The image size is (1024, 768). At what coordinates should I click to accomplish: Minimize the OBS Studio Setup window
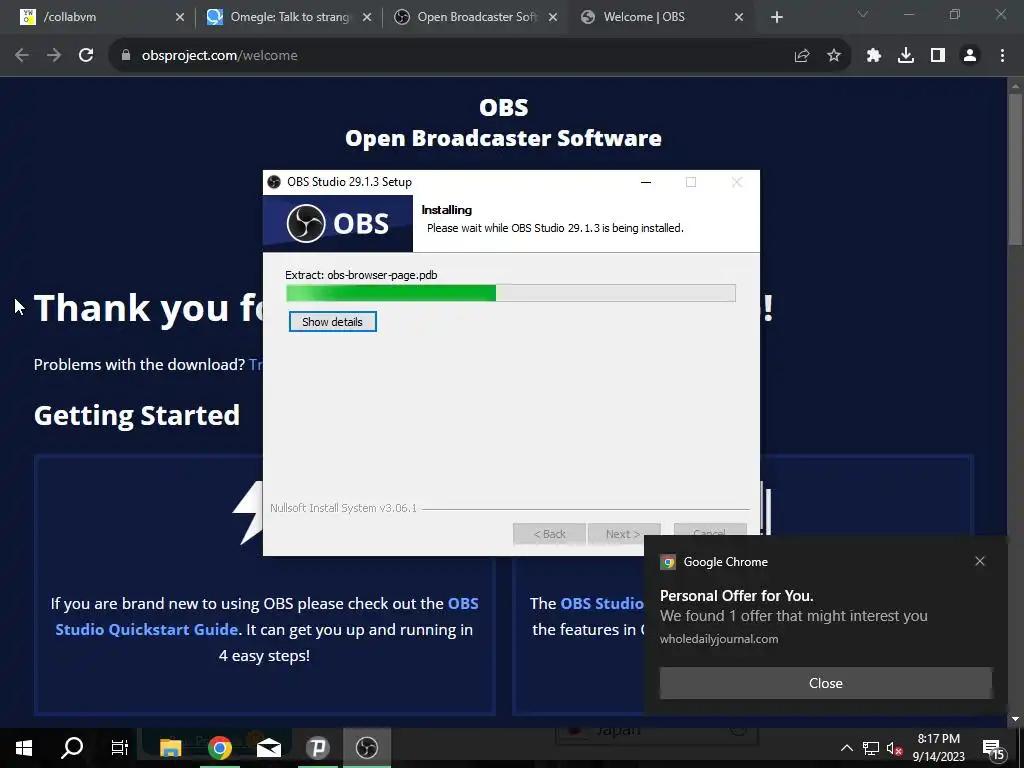(x=646, y=182)
